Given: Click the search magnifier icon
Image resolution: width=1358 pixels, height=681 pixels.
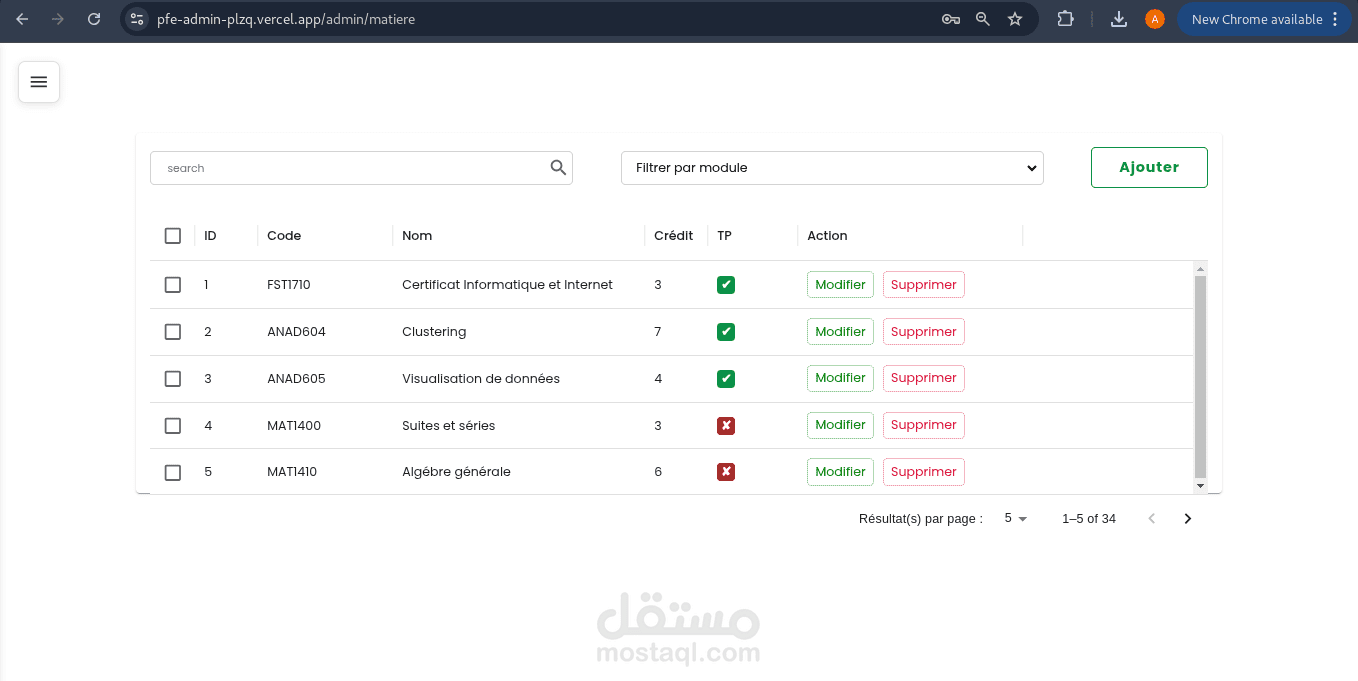Looking at the screenshot, I should (x=558, y=168).
